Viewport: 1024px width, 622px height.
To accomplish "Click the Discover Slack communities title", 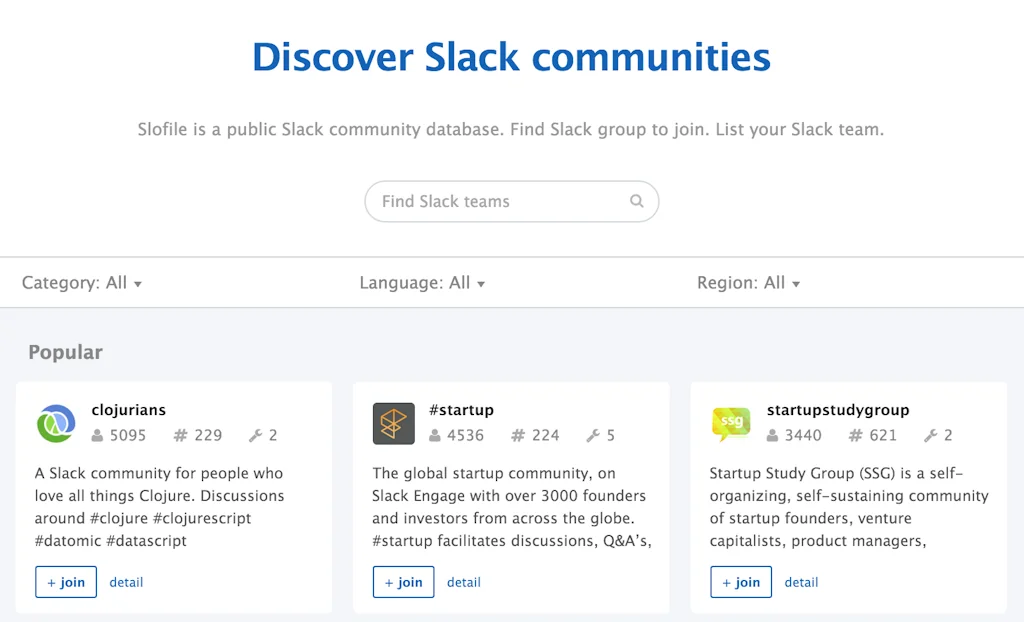I will (x=511, y=57).
